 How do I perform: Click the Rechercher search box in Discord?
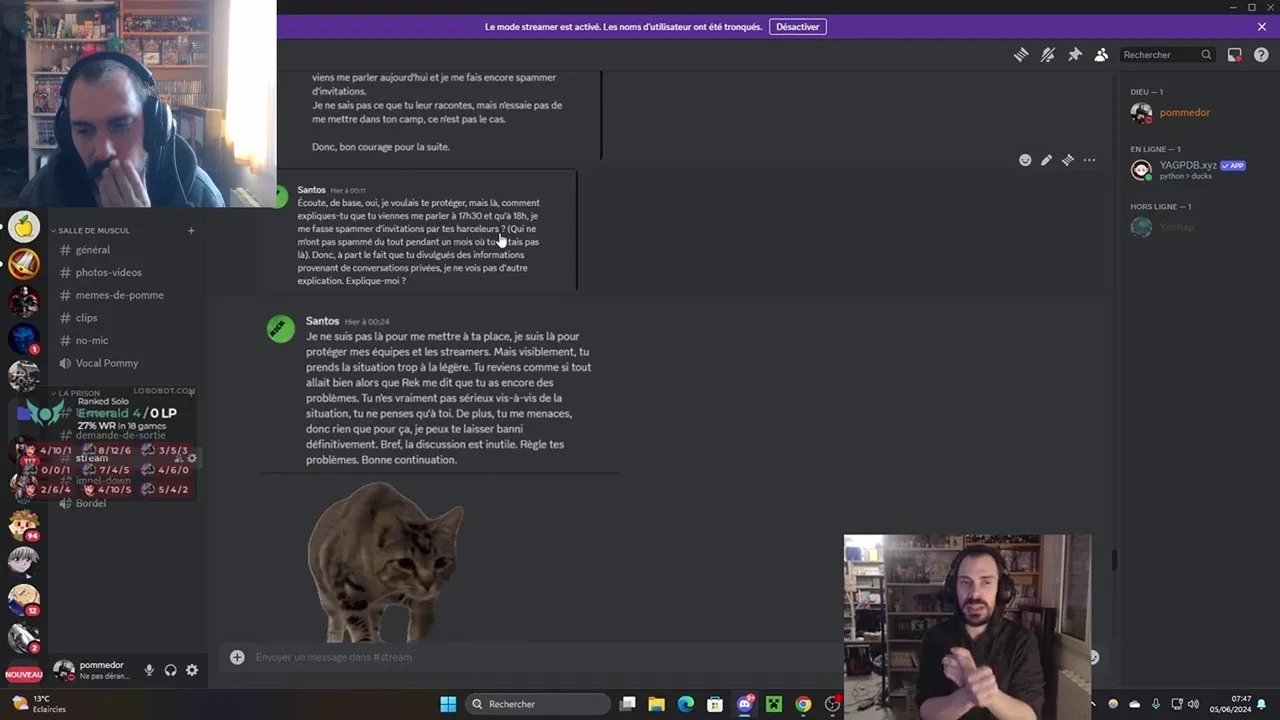pos(1167,55)
